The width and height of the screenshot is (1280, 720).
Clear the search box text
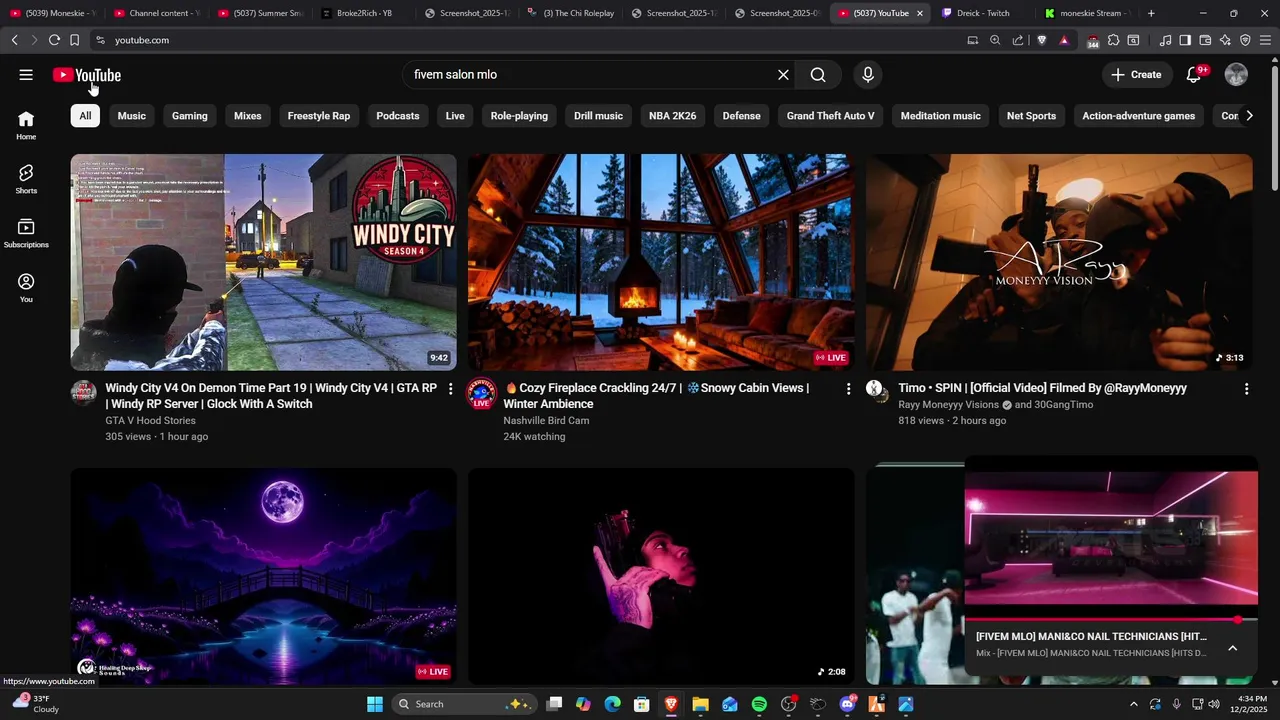click(x=783, y=75)
